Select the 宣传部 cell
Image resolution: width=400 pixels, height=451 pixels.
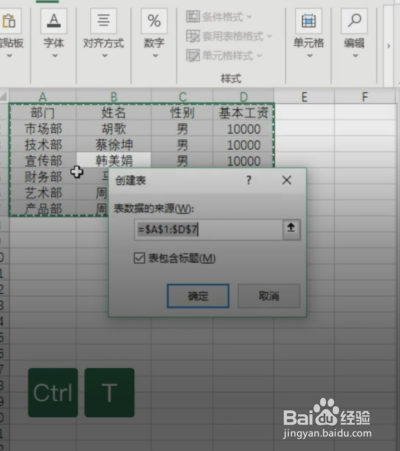coord(43,161)
